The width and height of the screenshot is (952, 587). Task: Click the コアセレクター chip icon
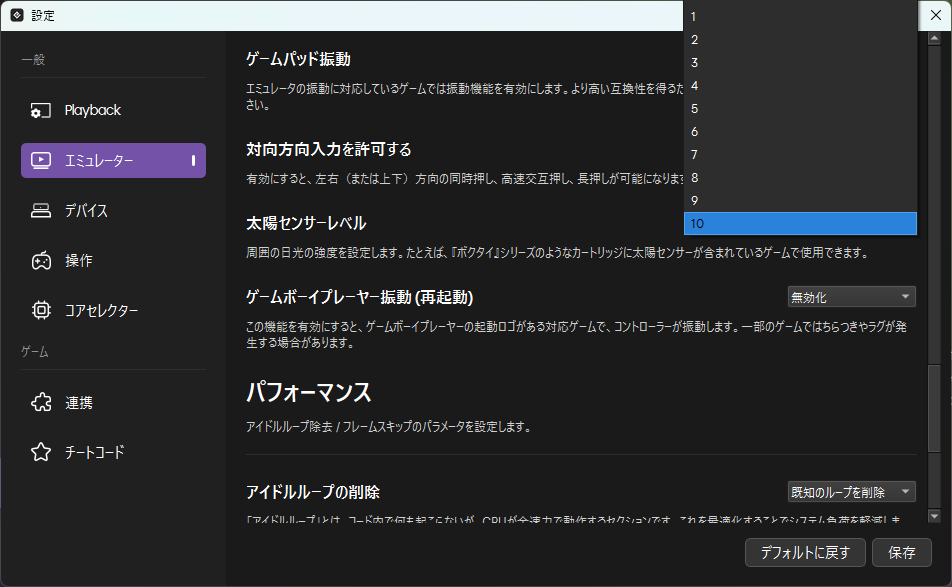pyautogui.click(x=41, y=311)
